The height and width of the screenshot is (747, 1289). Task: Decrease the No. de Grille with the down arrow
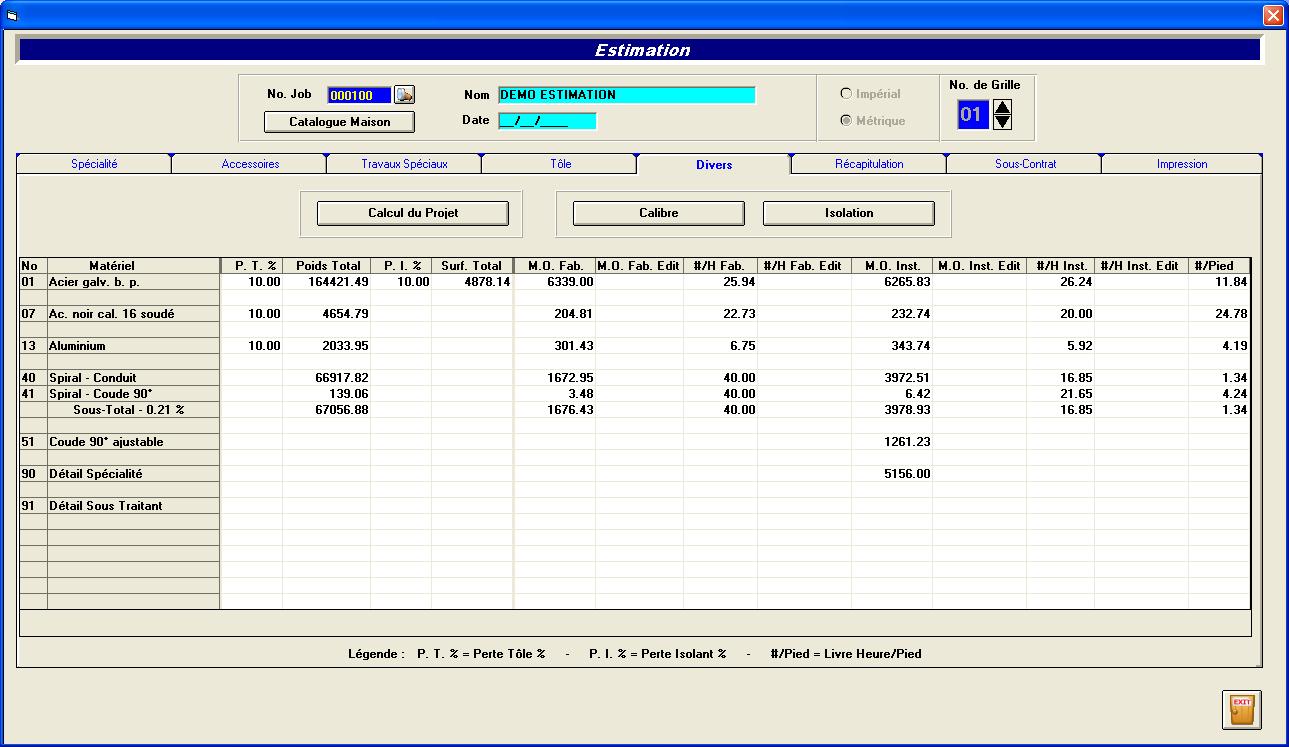(x=1002, y=122)
